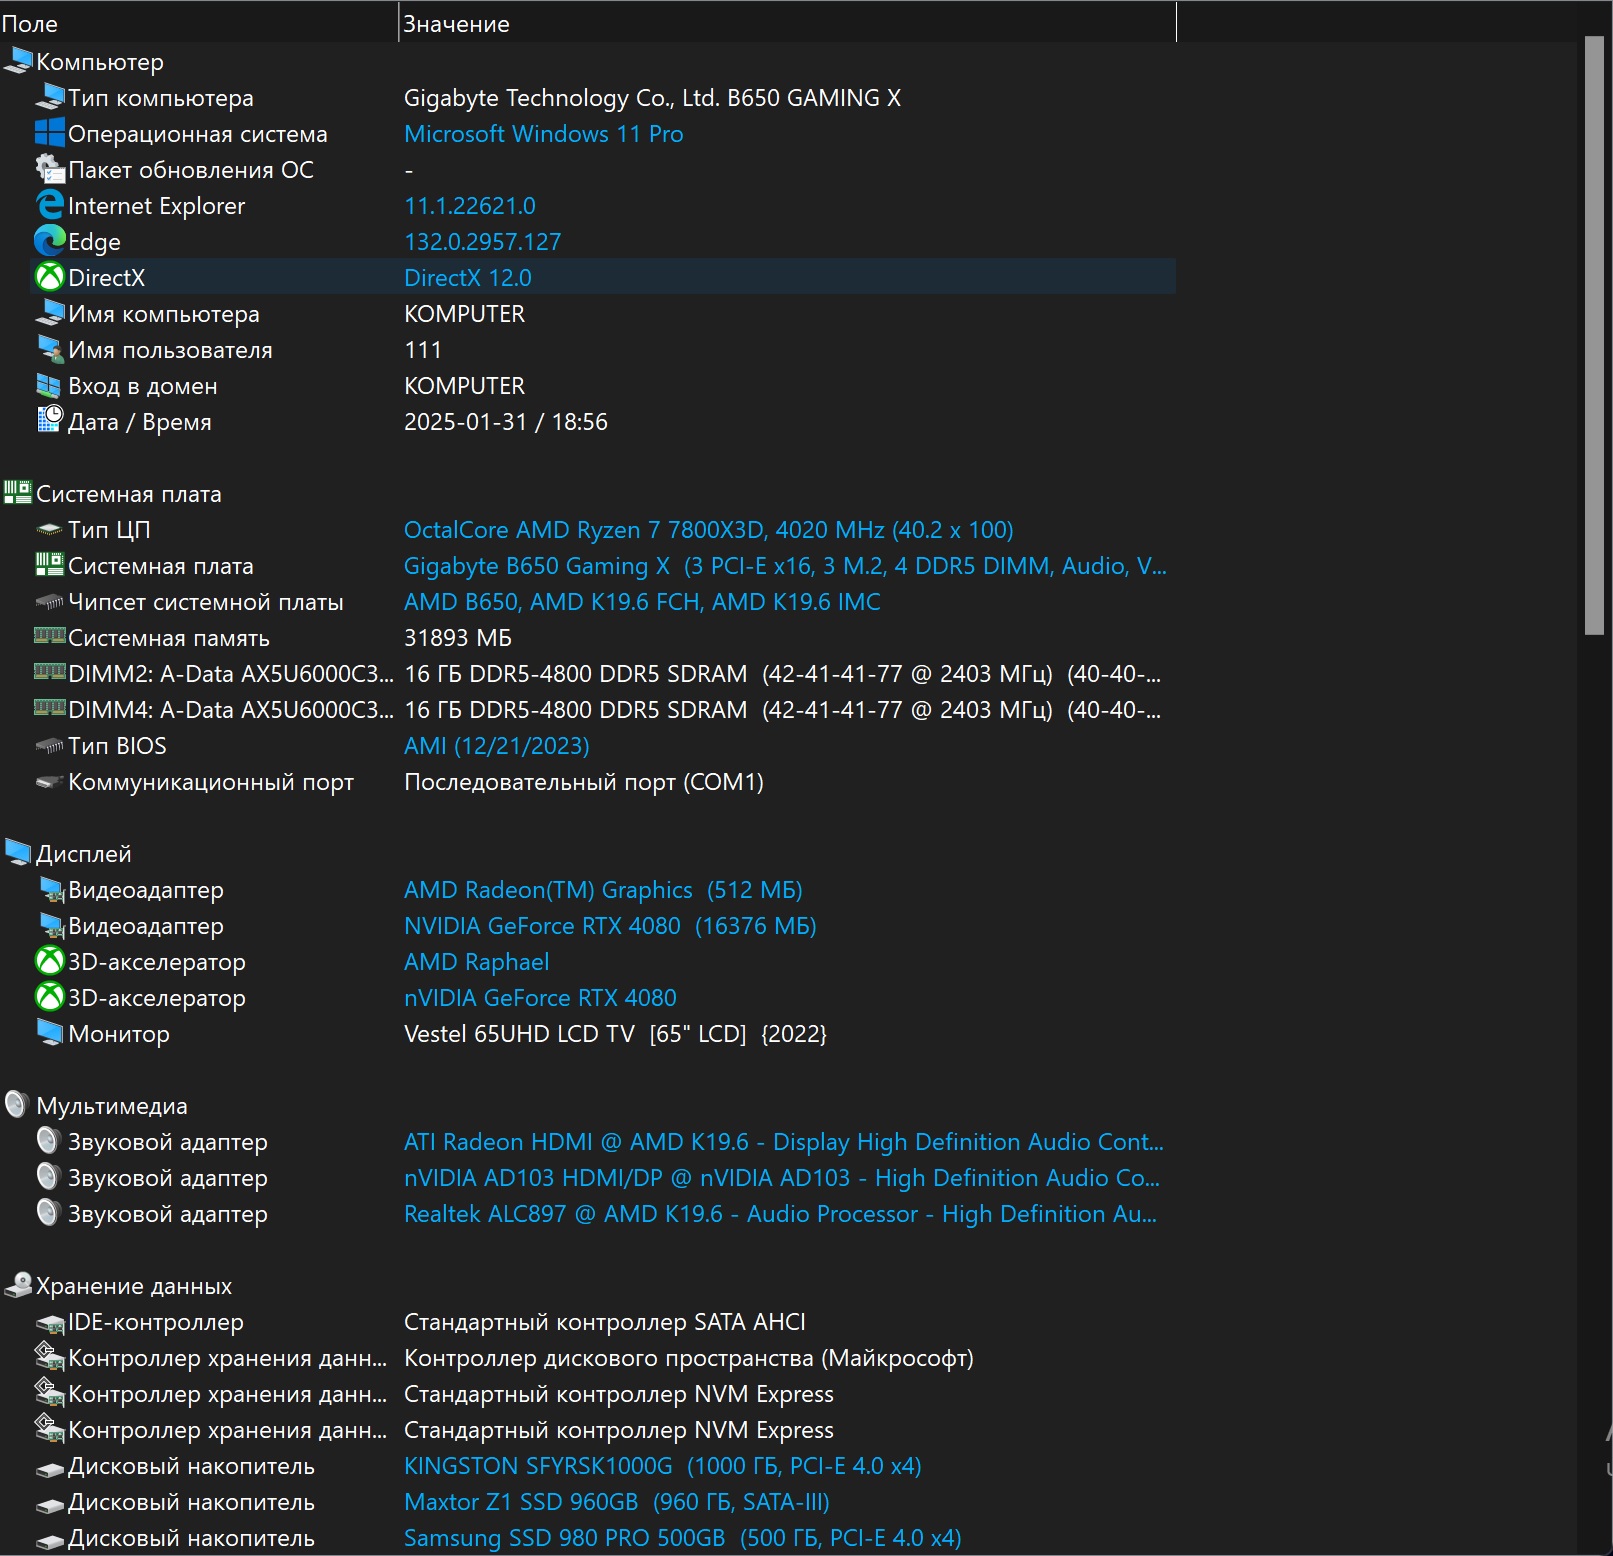The width and height of the screenshot is (1613, 1556).
Task: Open the Samsung SSD 980 PRO 500GB link
Action: click(683, 1538)
